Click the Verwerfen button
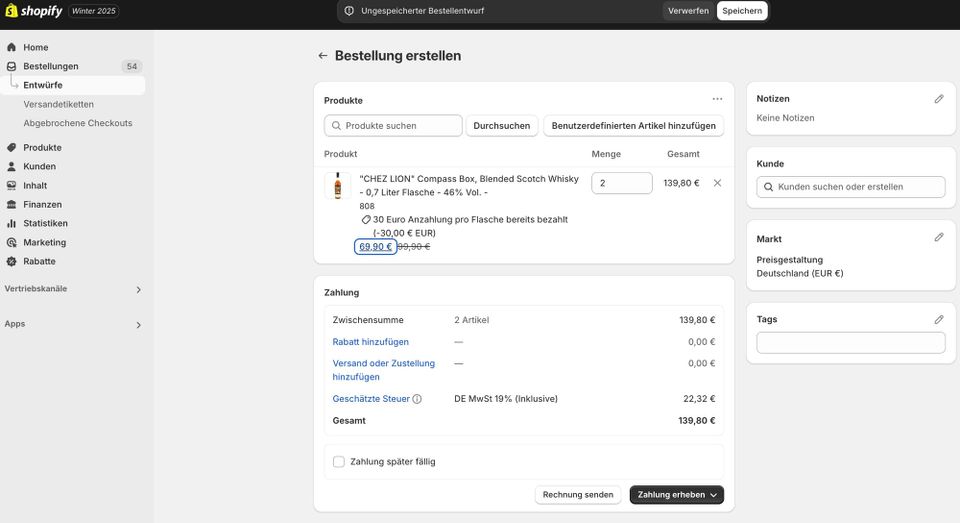The width and height of the screenshot is (960, 523). [688, 11]
